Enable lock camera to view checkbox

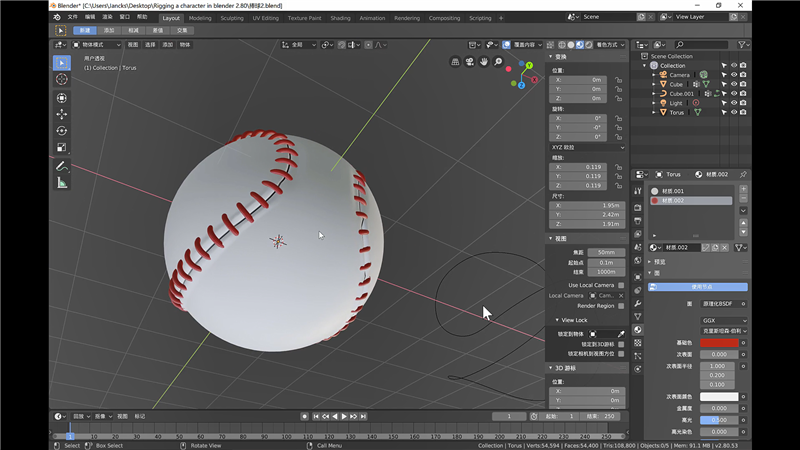(x=621, y=354)
